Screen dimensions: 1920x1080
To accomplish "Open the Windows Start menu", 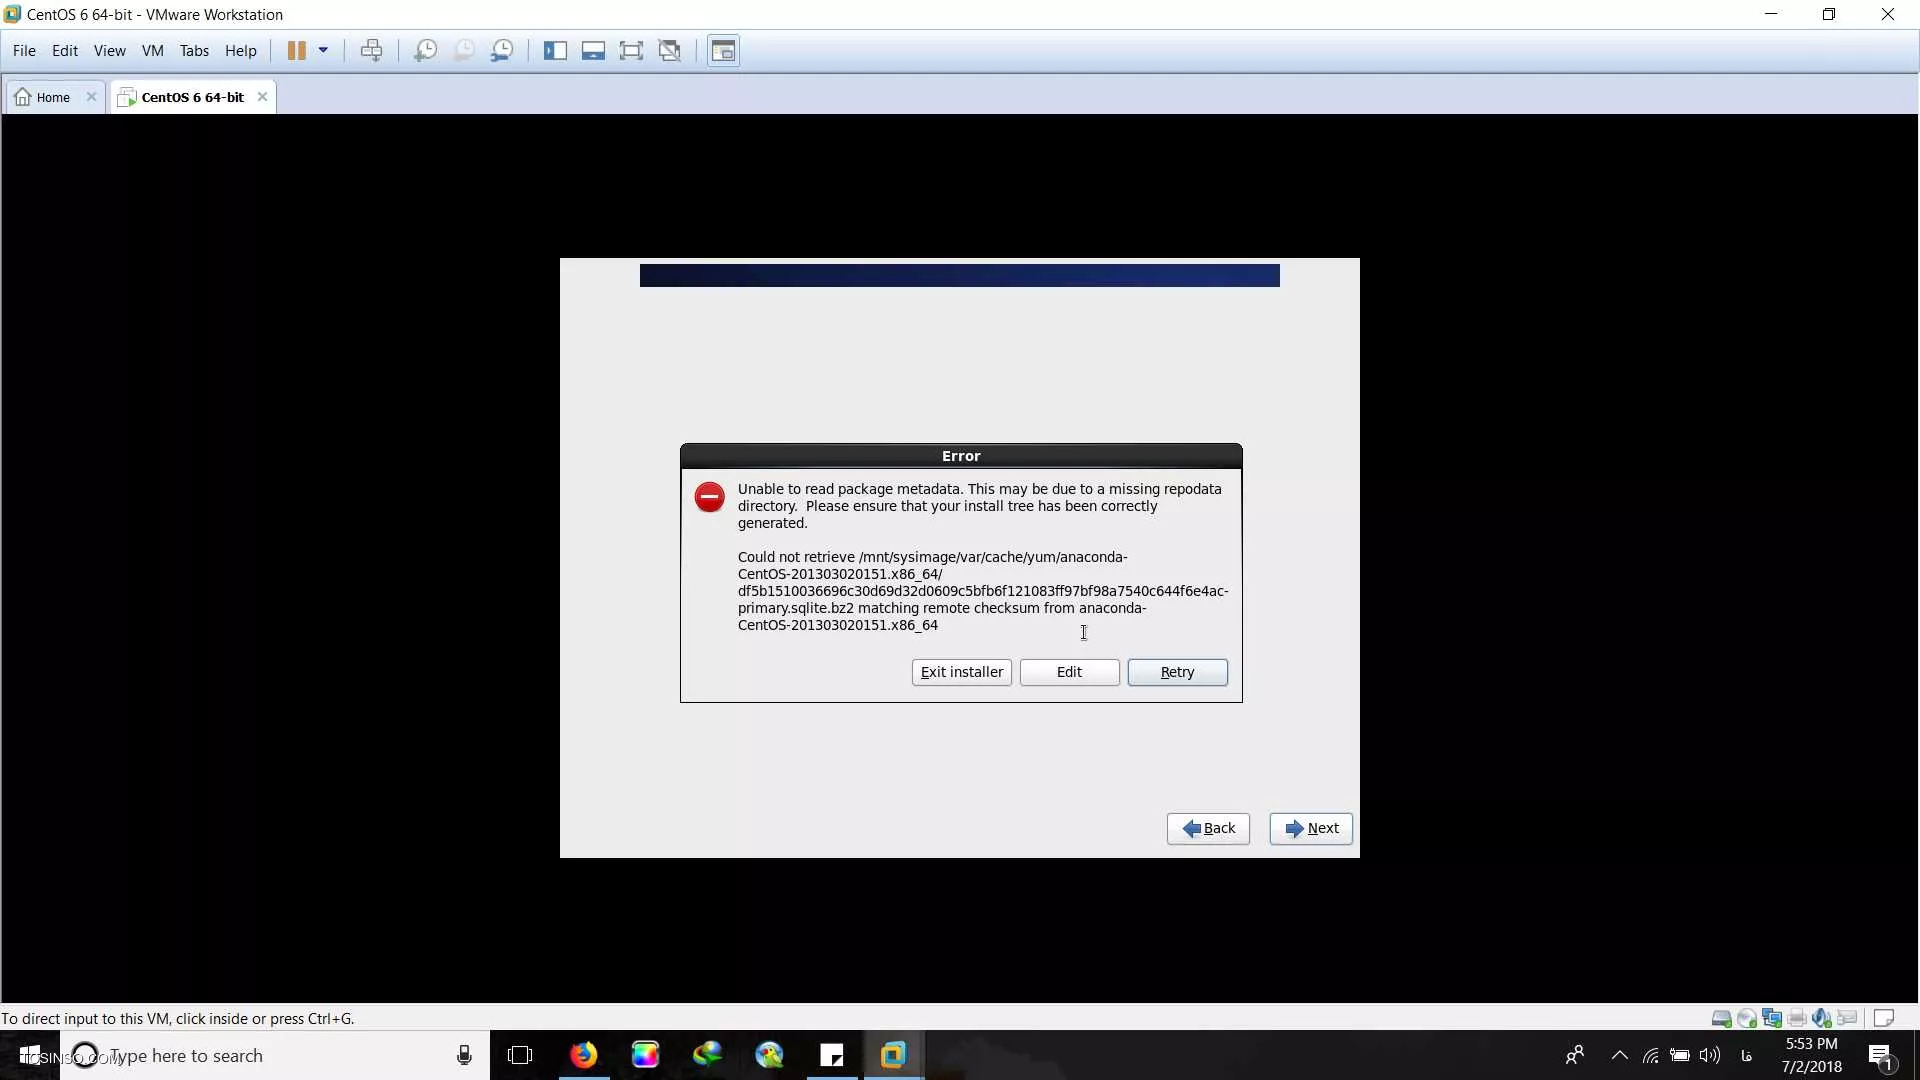I will (x=30, y=1055).
